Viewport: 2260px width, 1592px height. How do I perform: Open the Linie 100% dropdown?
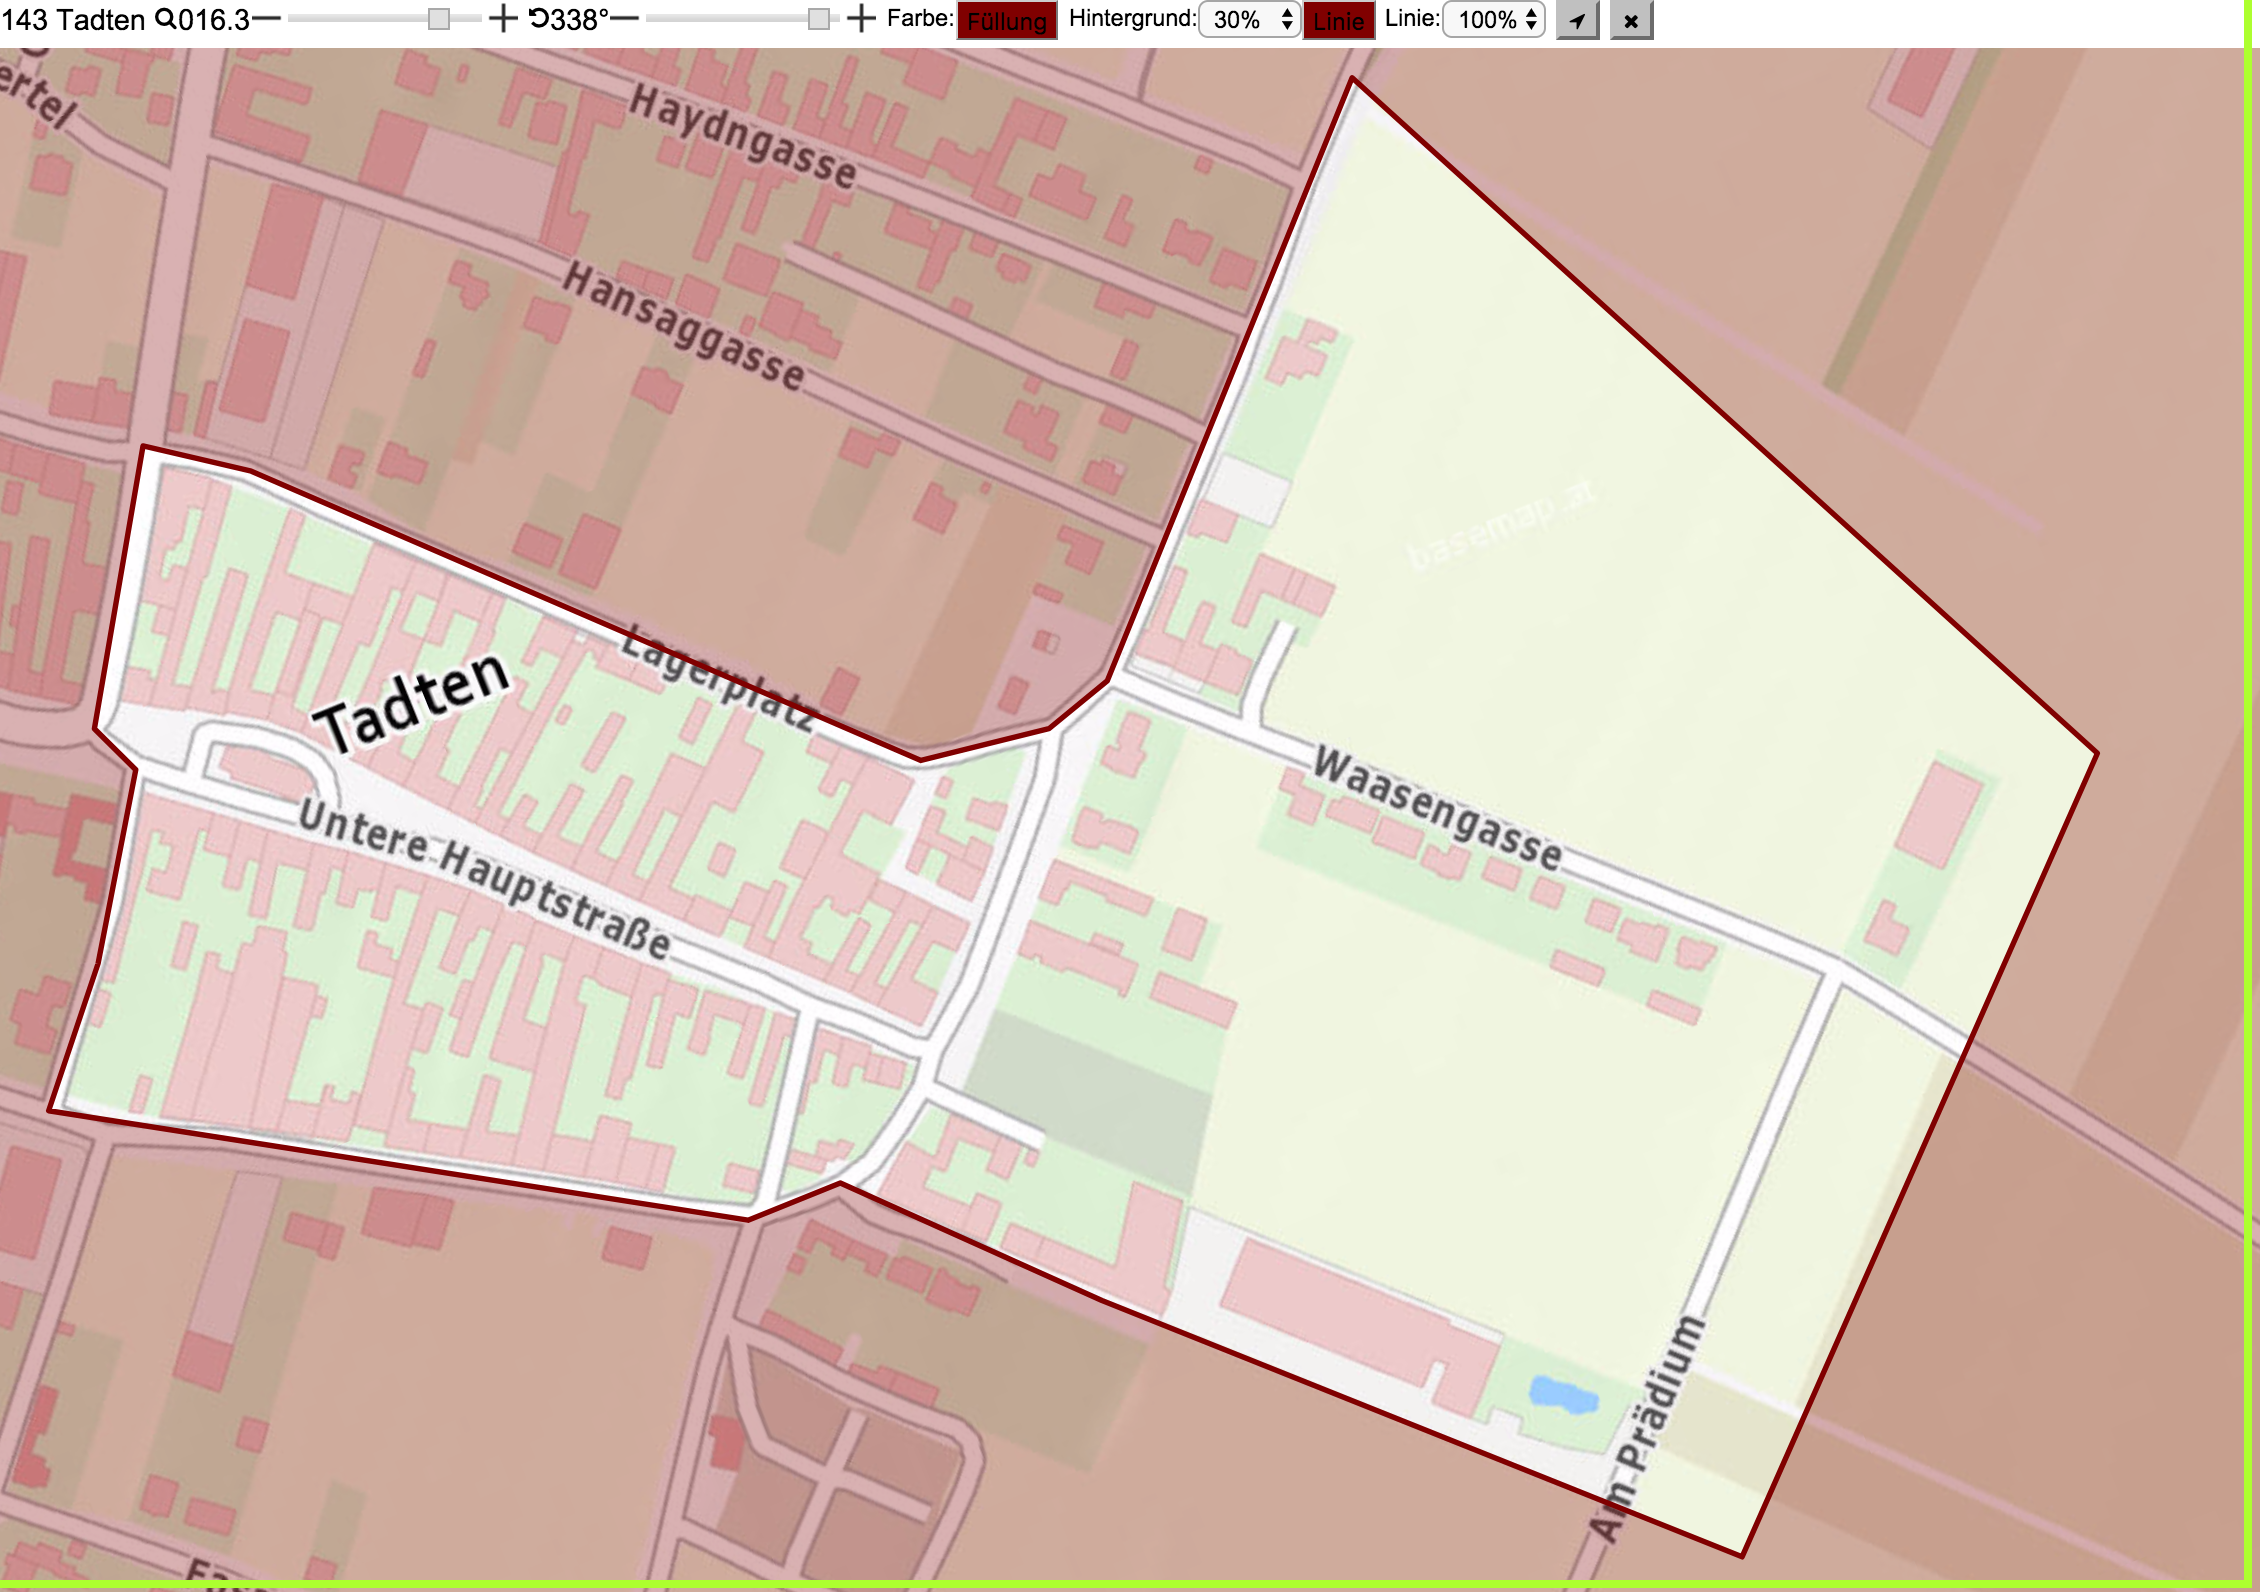click(1494, 20)
